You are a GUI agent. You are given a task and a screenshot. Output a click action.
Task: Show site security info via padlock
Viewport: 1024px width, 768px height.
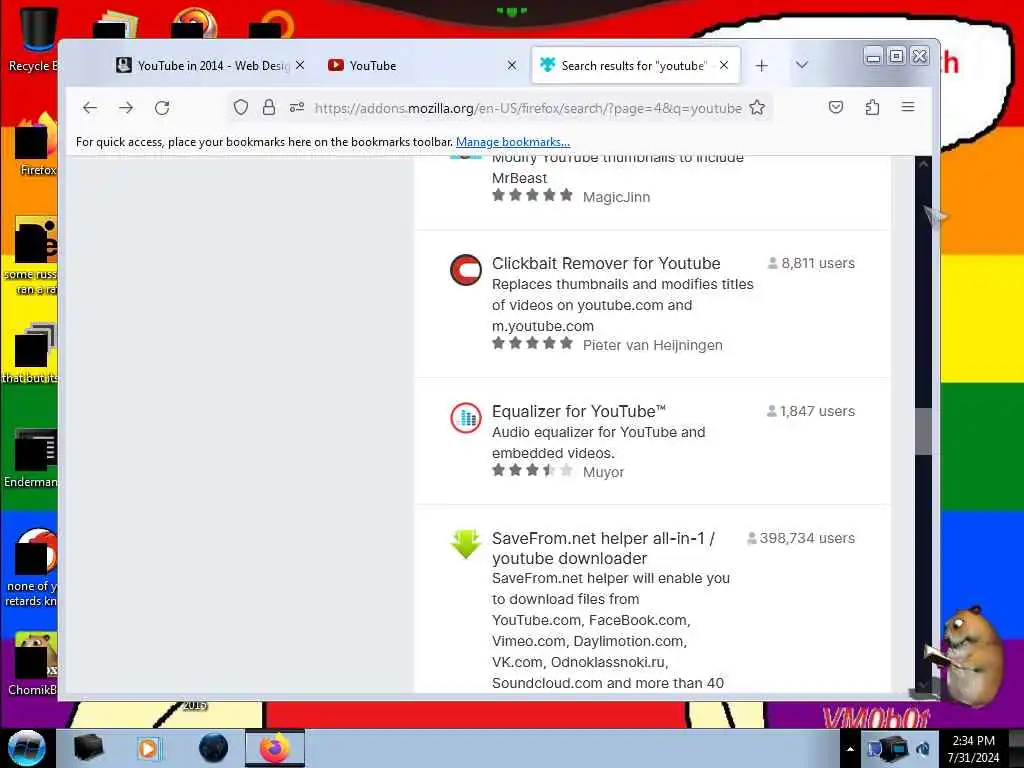pos(268,108)
